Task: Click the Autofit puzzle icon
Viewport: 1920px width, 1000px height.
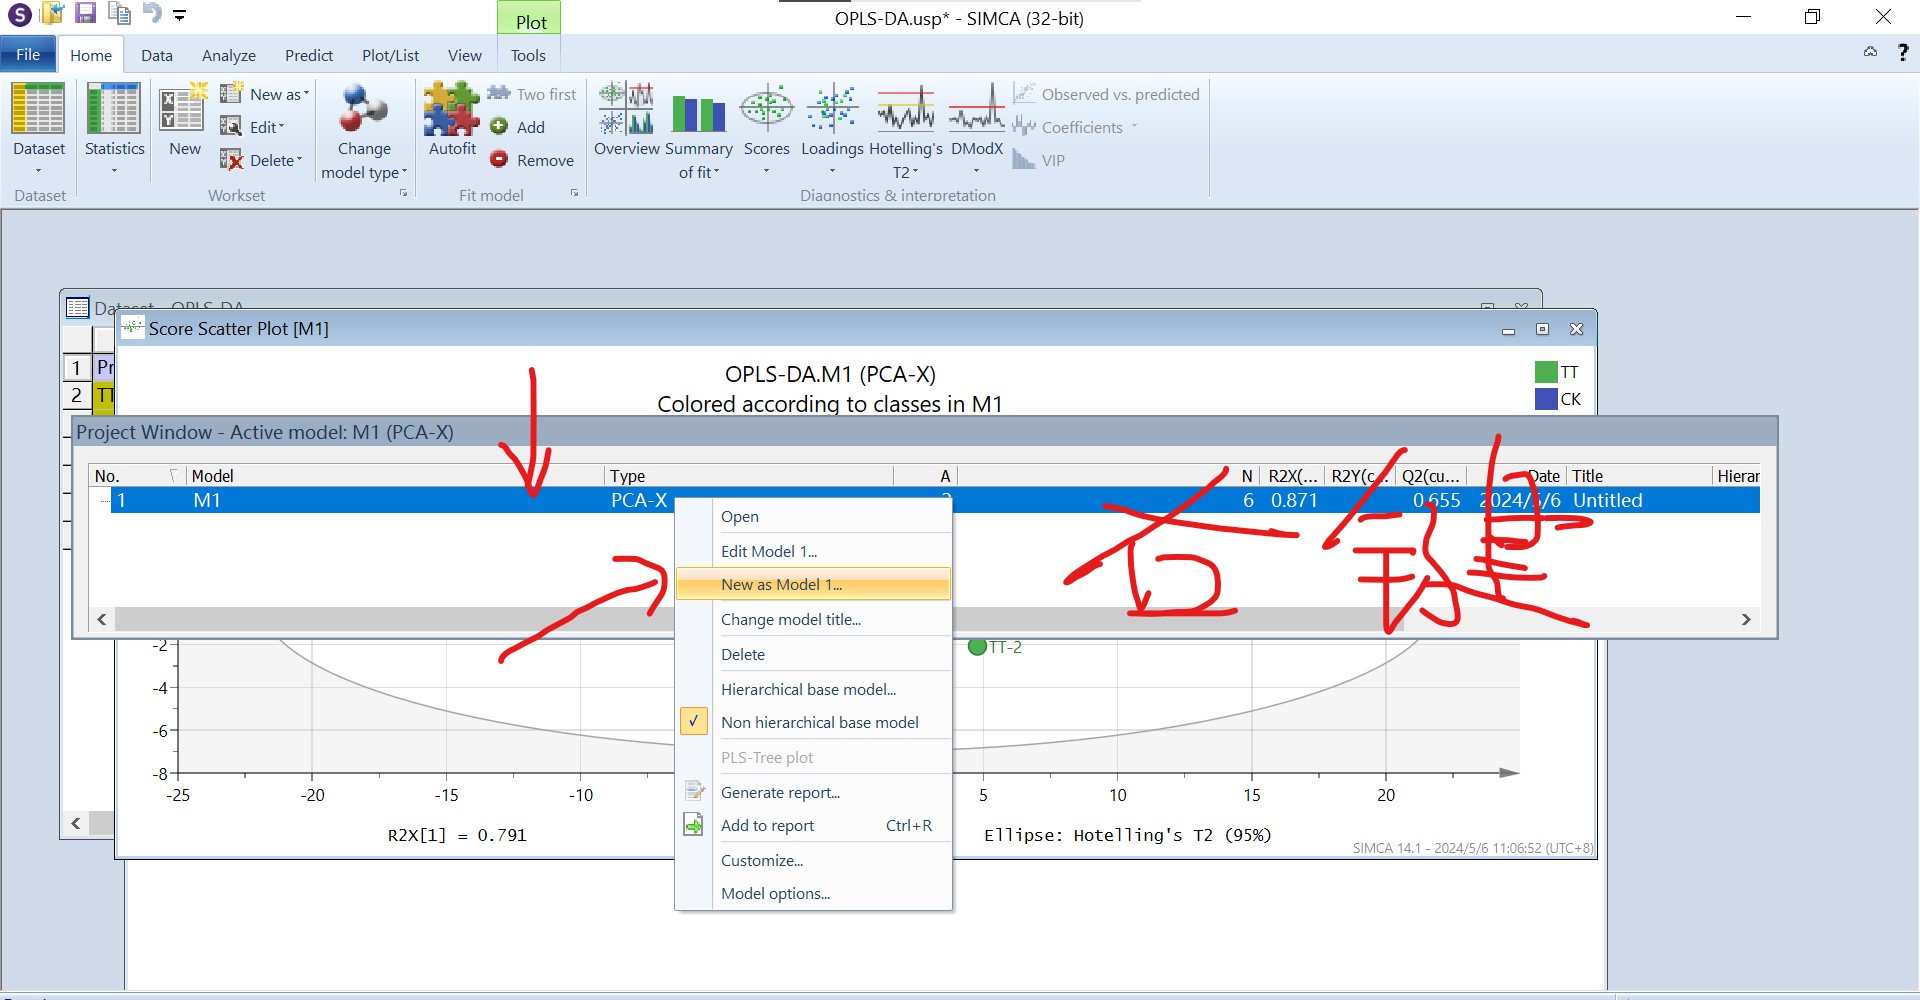Action: pos(452,110)
